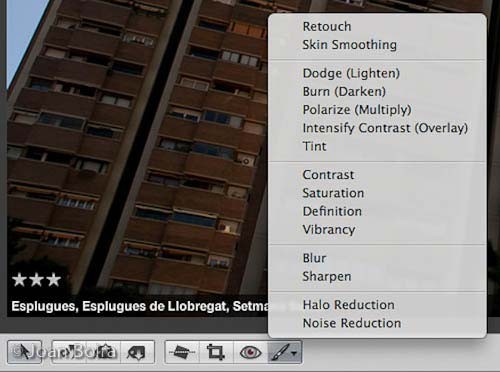Select the Vibrancy brush entry
Image resolution: width=500 pixels, height=372 pixels.
(377, 230)
